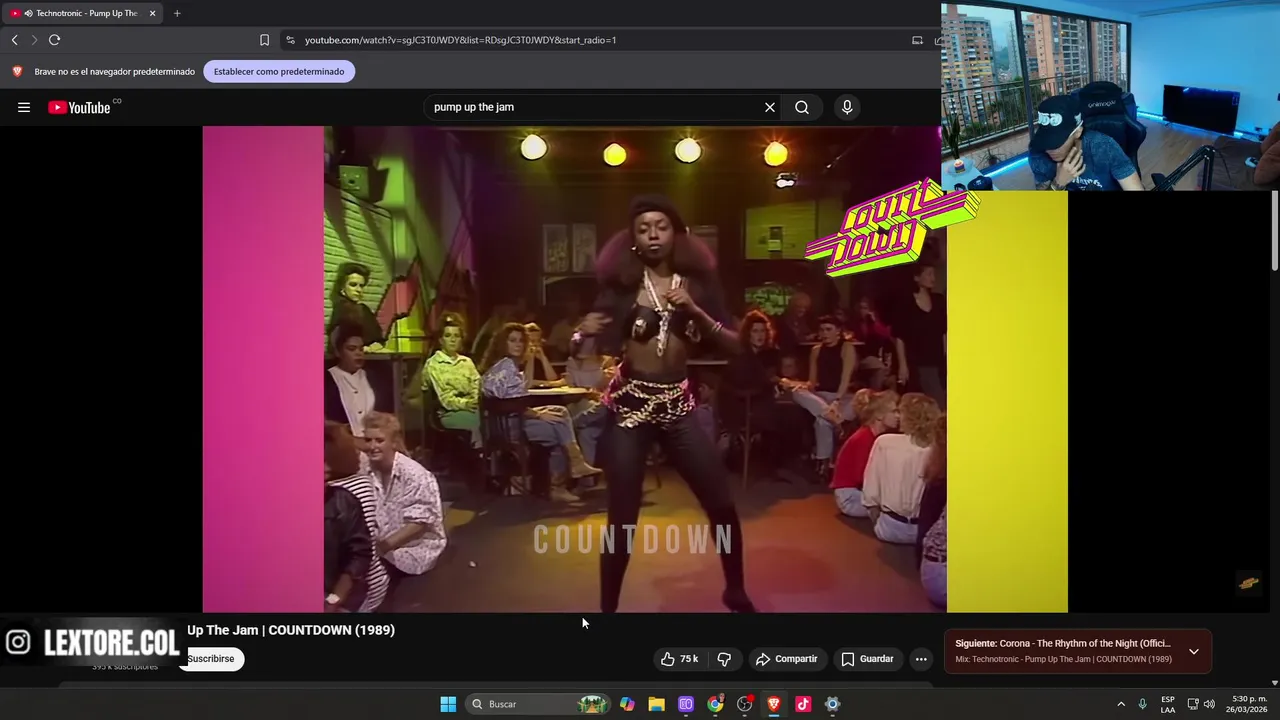Share the video with Compartir

[x=787, y=659]
